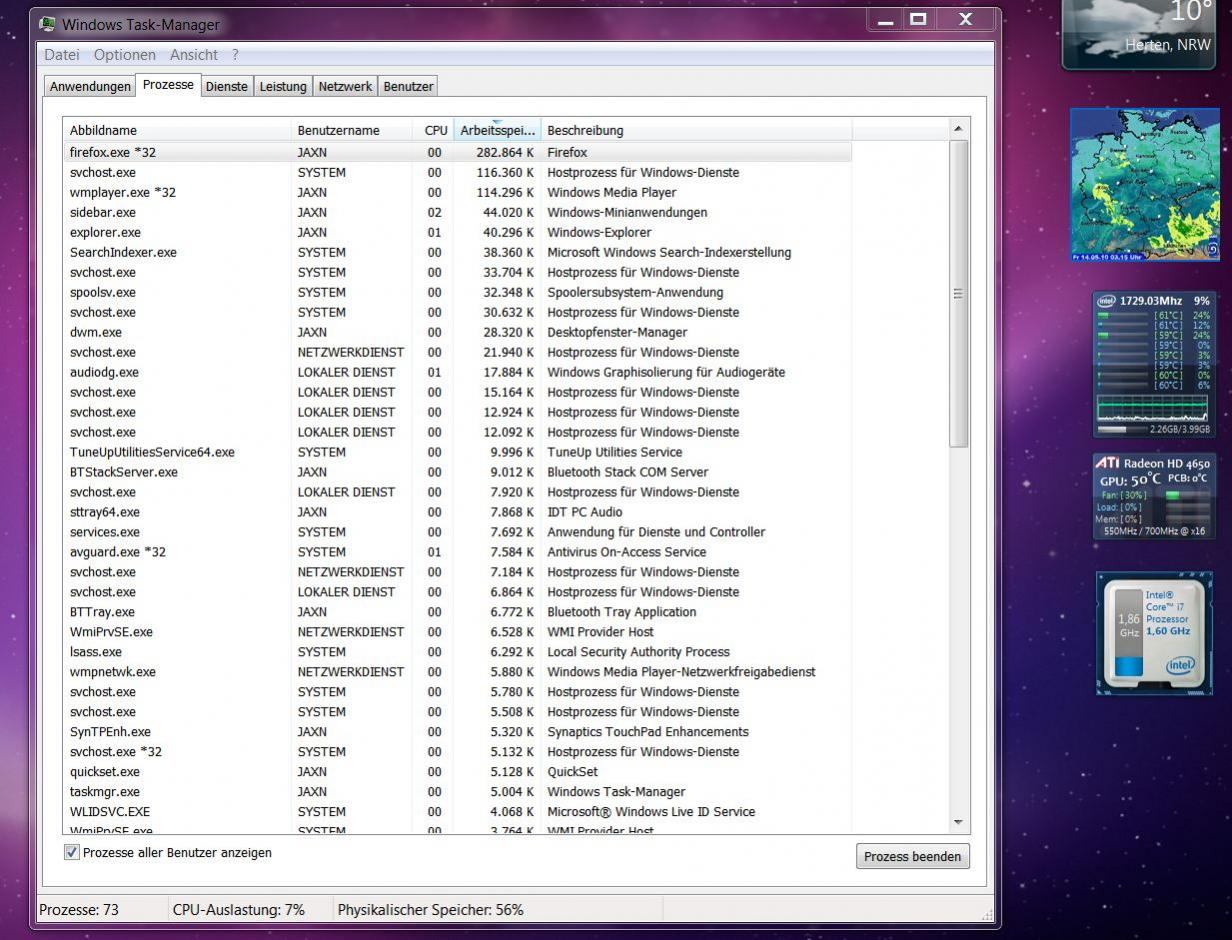Select the BTStackServer.exe process
This screenshot has height=940, width=1232.
(x=457, y=472)
